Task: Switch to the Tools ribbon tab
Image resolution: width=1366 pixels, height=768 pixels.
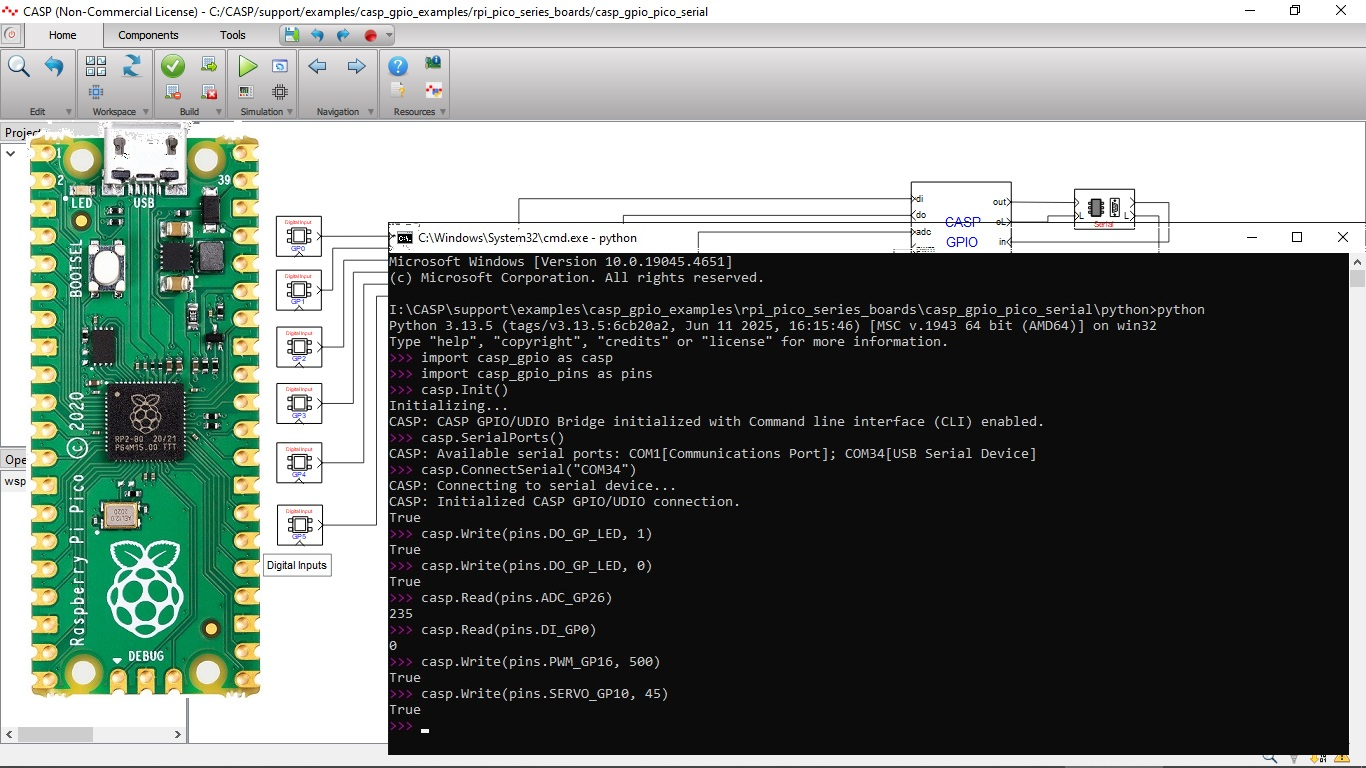Action: pyautogui.click(x=233, y=35)
